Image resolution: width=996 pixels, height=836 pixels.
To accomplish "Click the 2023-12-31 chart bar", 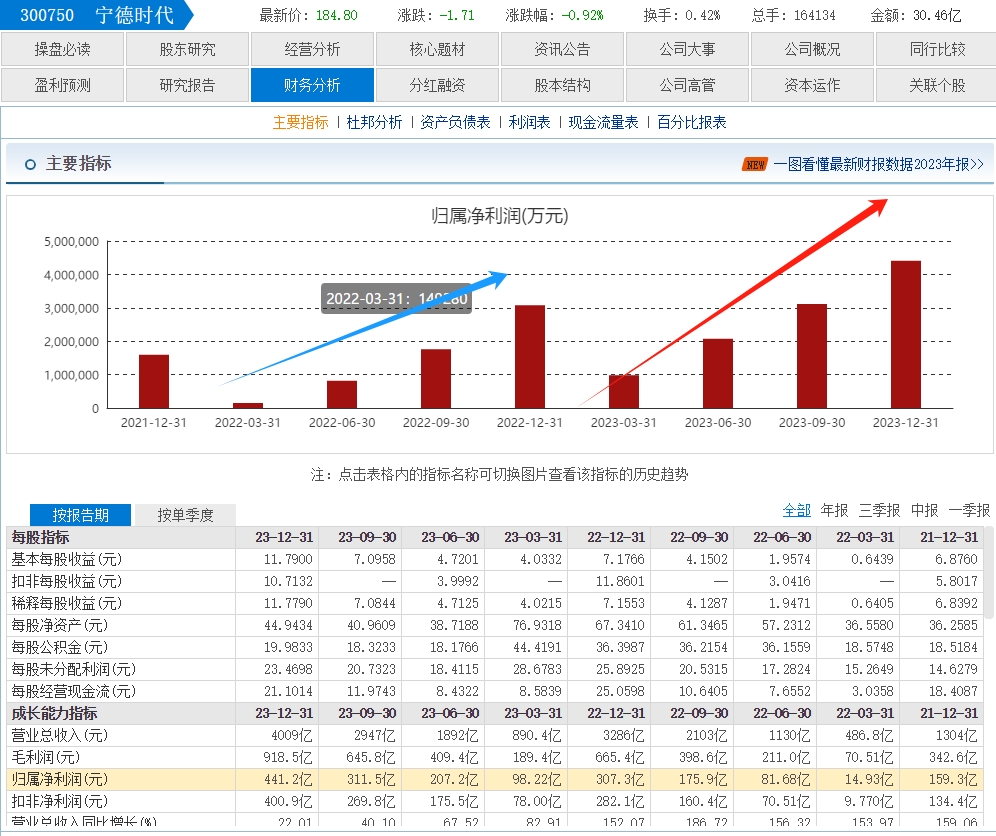I will coord(906,334).
